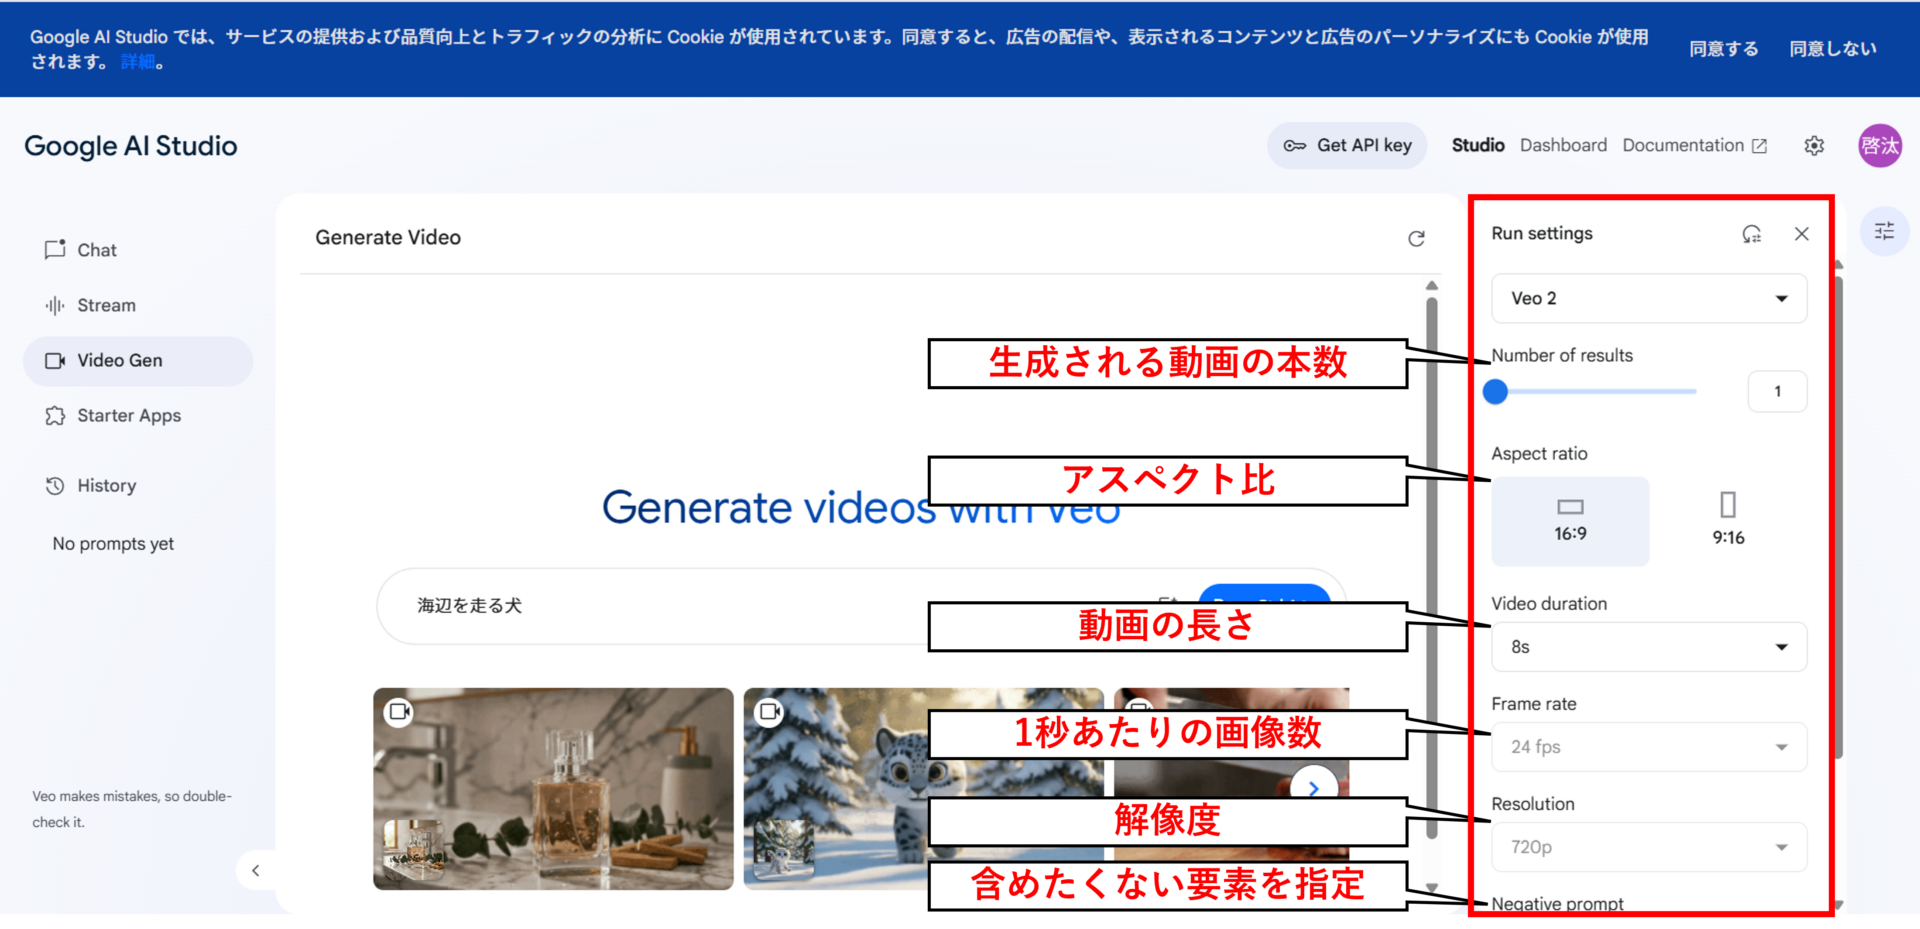
Task: Click the Video Gen camera icon
Action: click(x=55, y=361)
